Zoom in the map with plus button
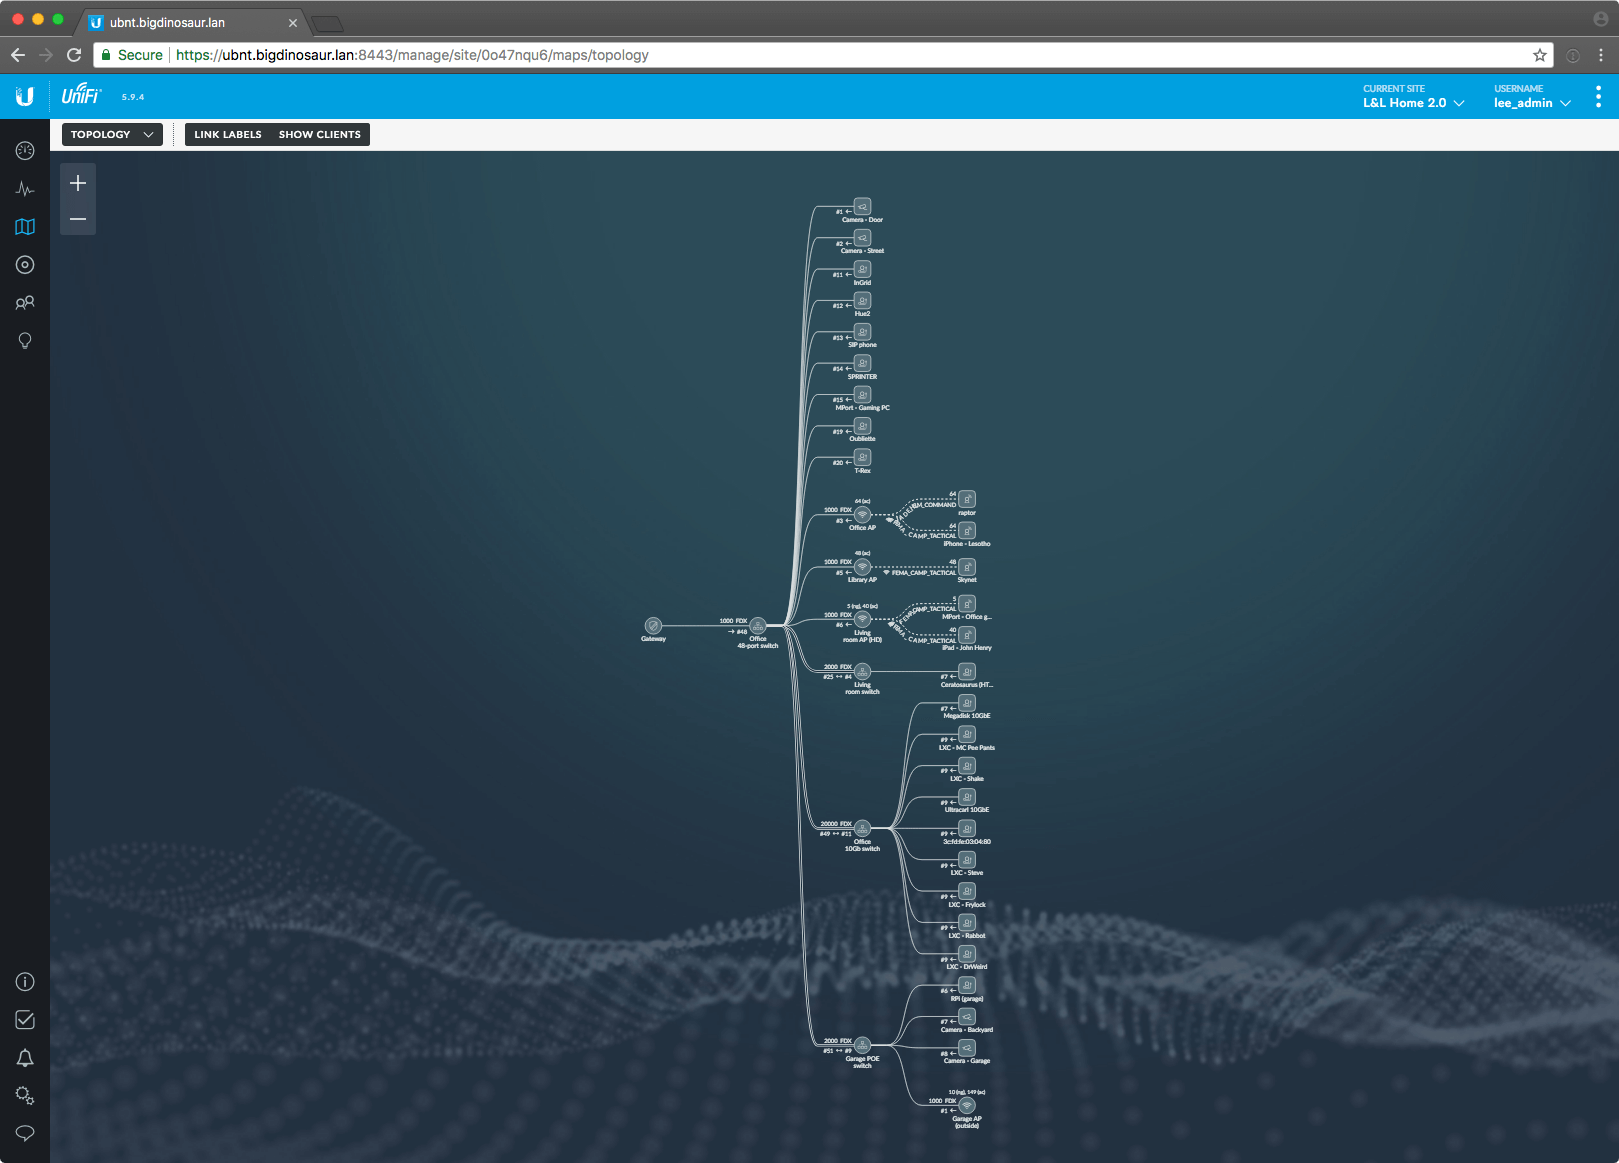This screenshot has height=1163, width=1619. point(78,183)
